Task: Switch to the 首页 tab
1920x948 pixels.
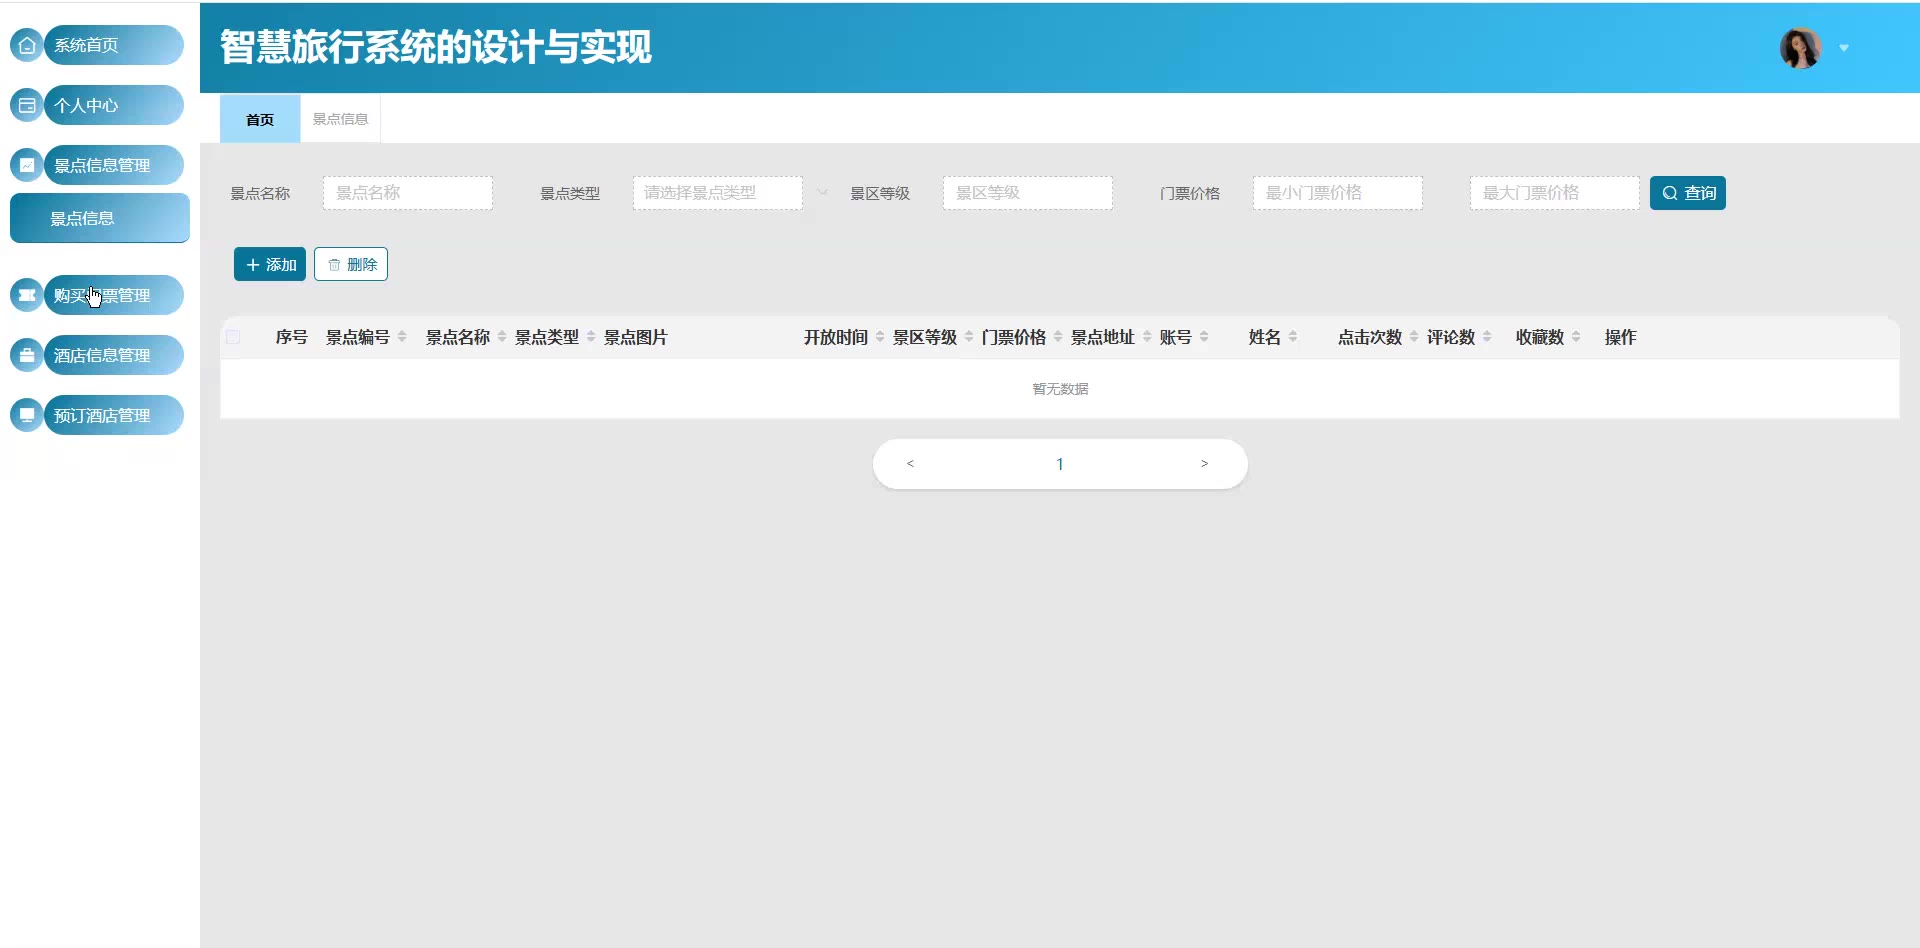Action: click(x=260, y=119)
